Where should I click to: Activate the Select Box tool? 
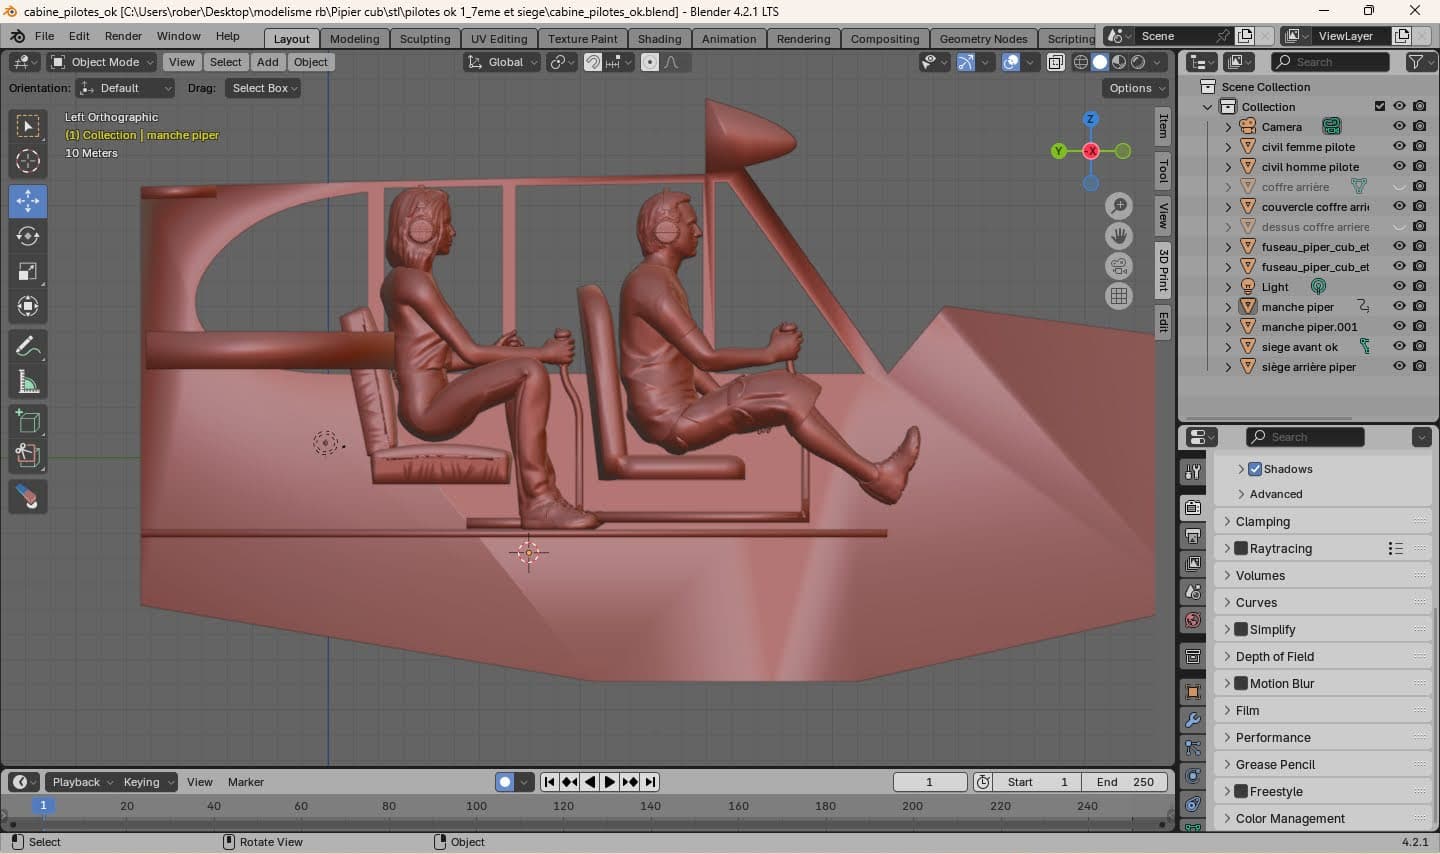click(x=28, y=126)
